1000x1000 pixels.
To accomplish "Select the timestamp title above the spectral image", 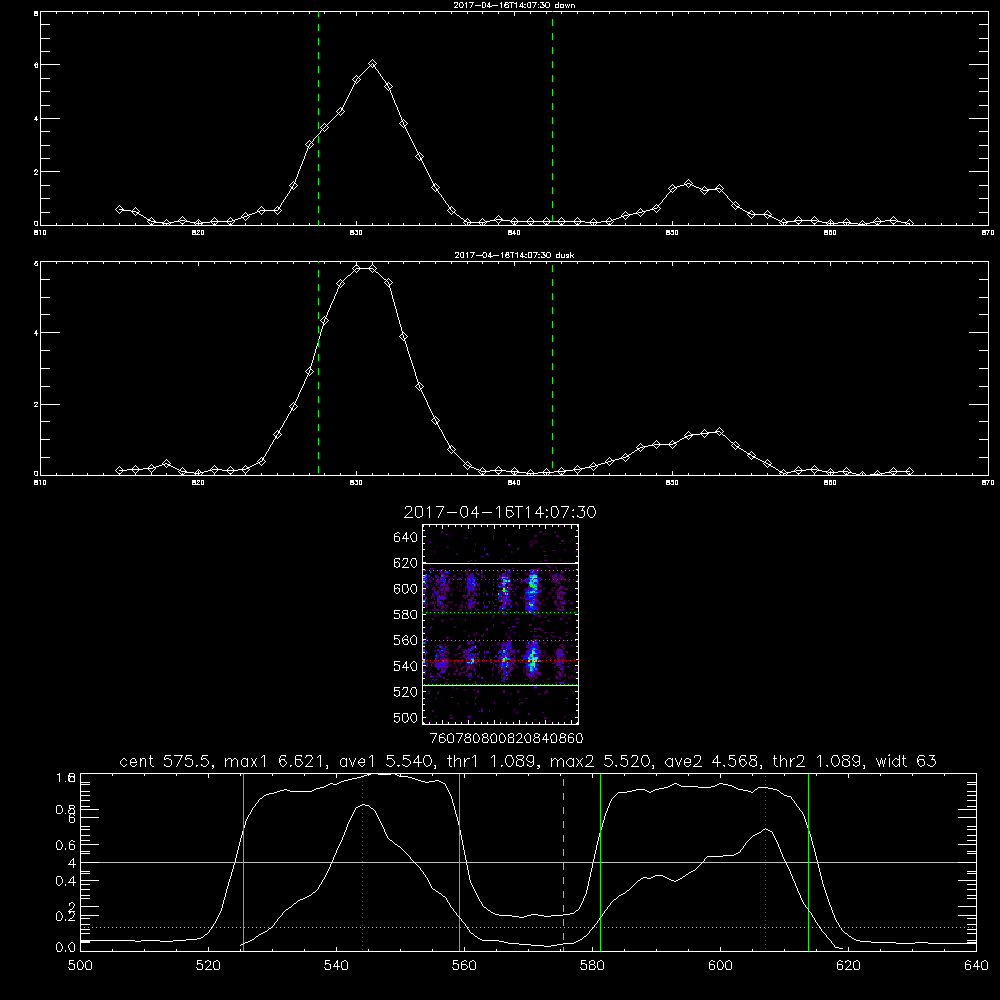I will (500, 512).
